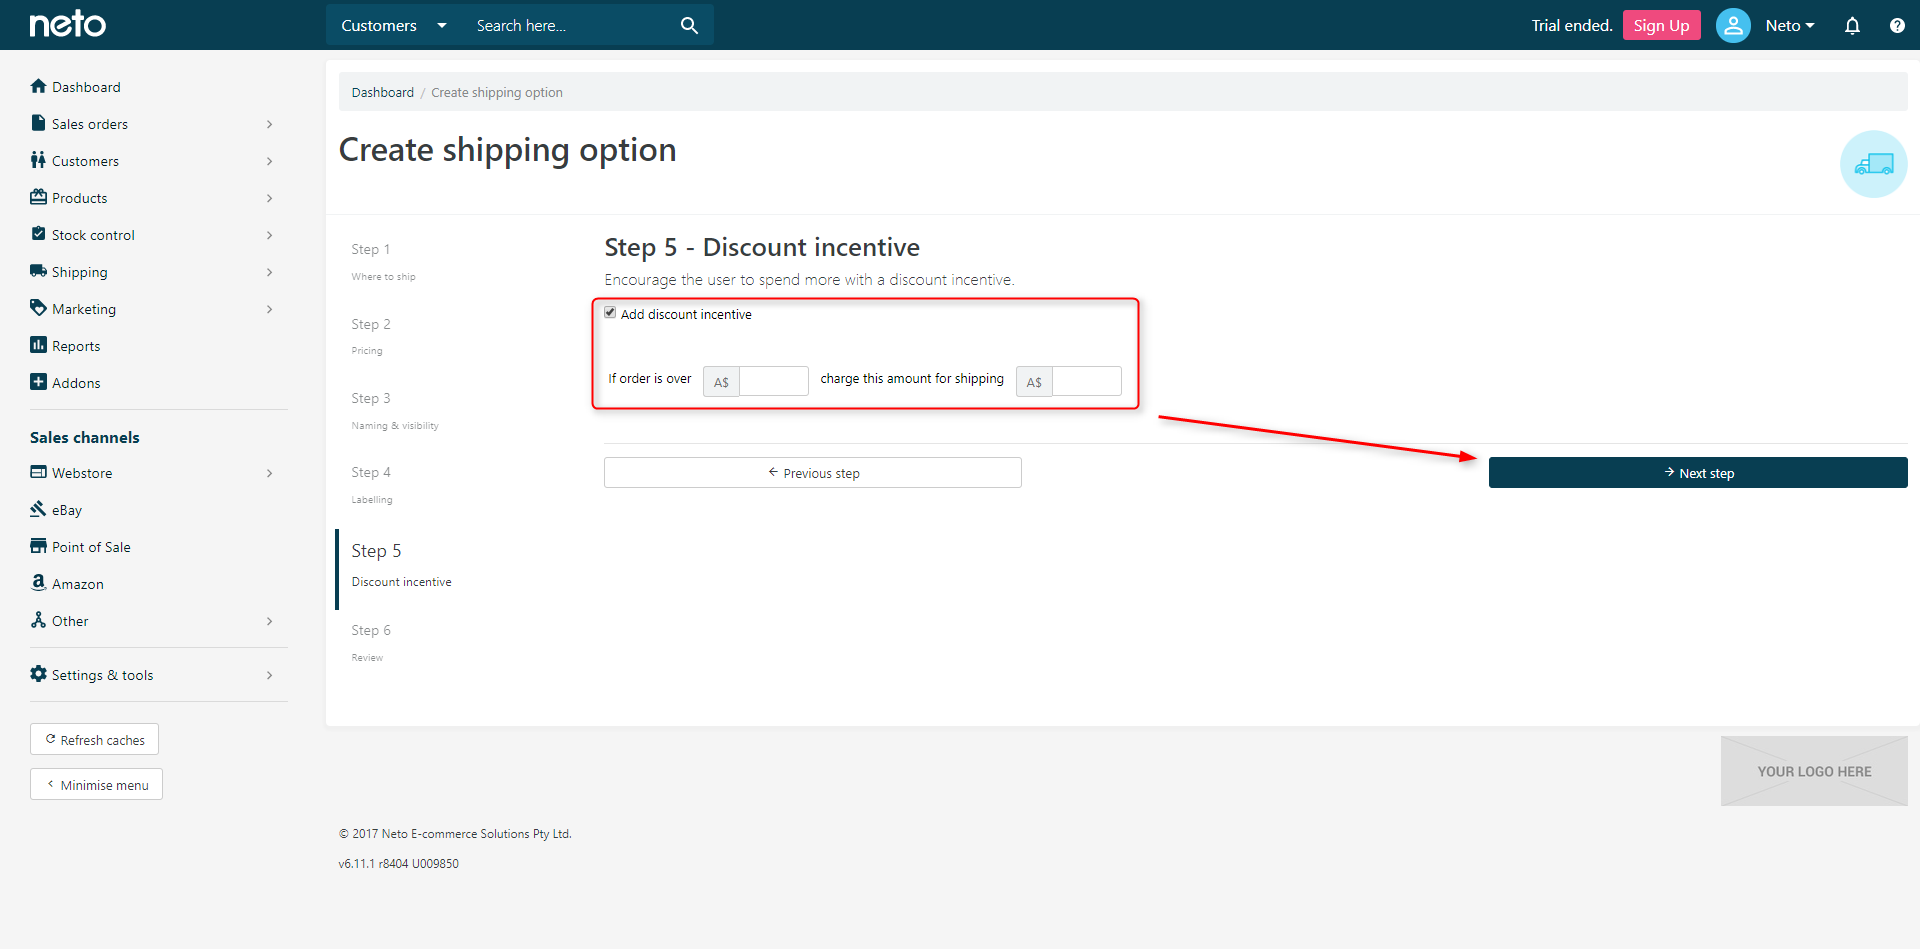Click the eBay gavel icon
The width and height of the screenshot is (1920, 949).
coord(38,509)
